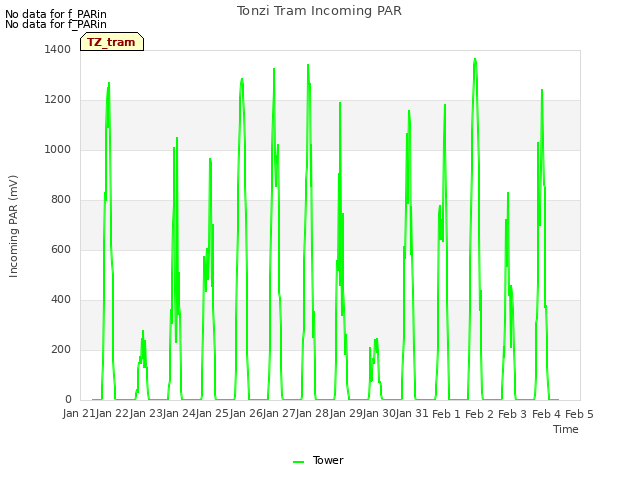The image size is (640, 480).
Task: Click the green Tower legend line swatch
Action: click(299, 462)
